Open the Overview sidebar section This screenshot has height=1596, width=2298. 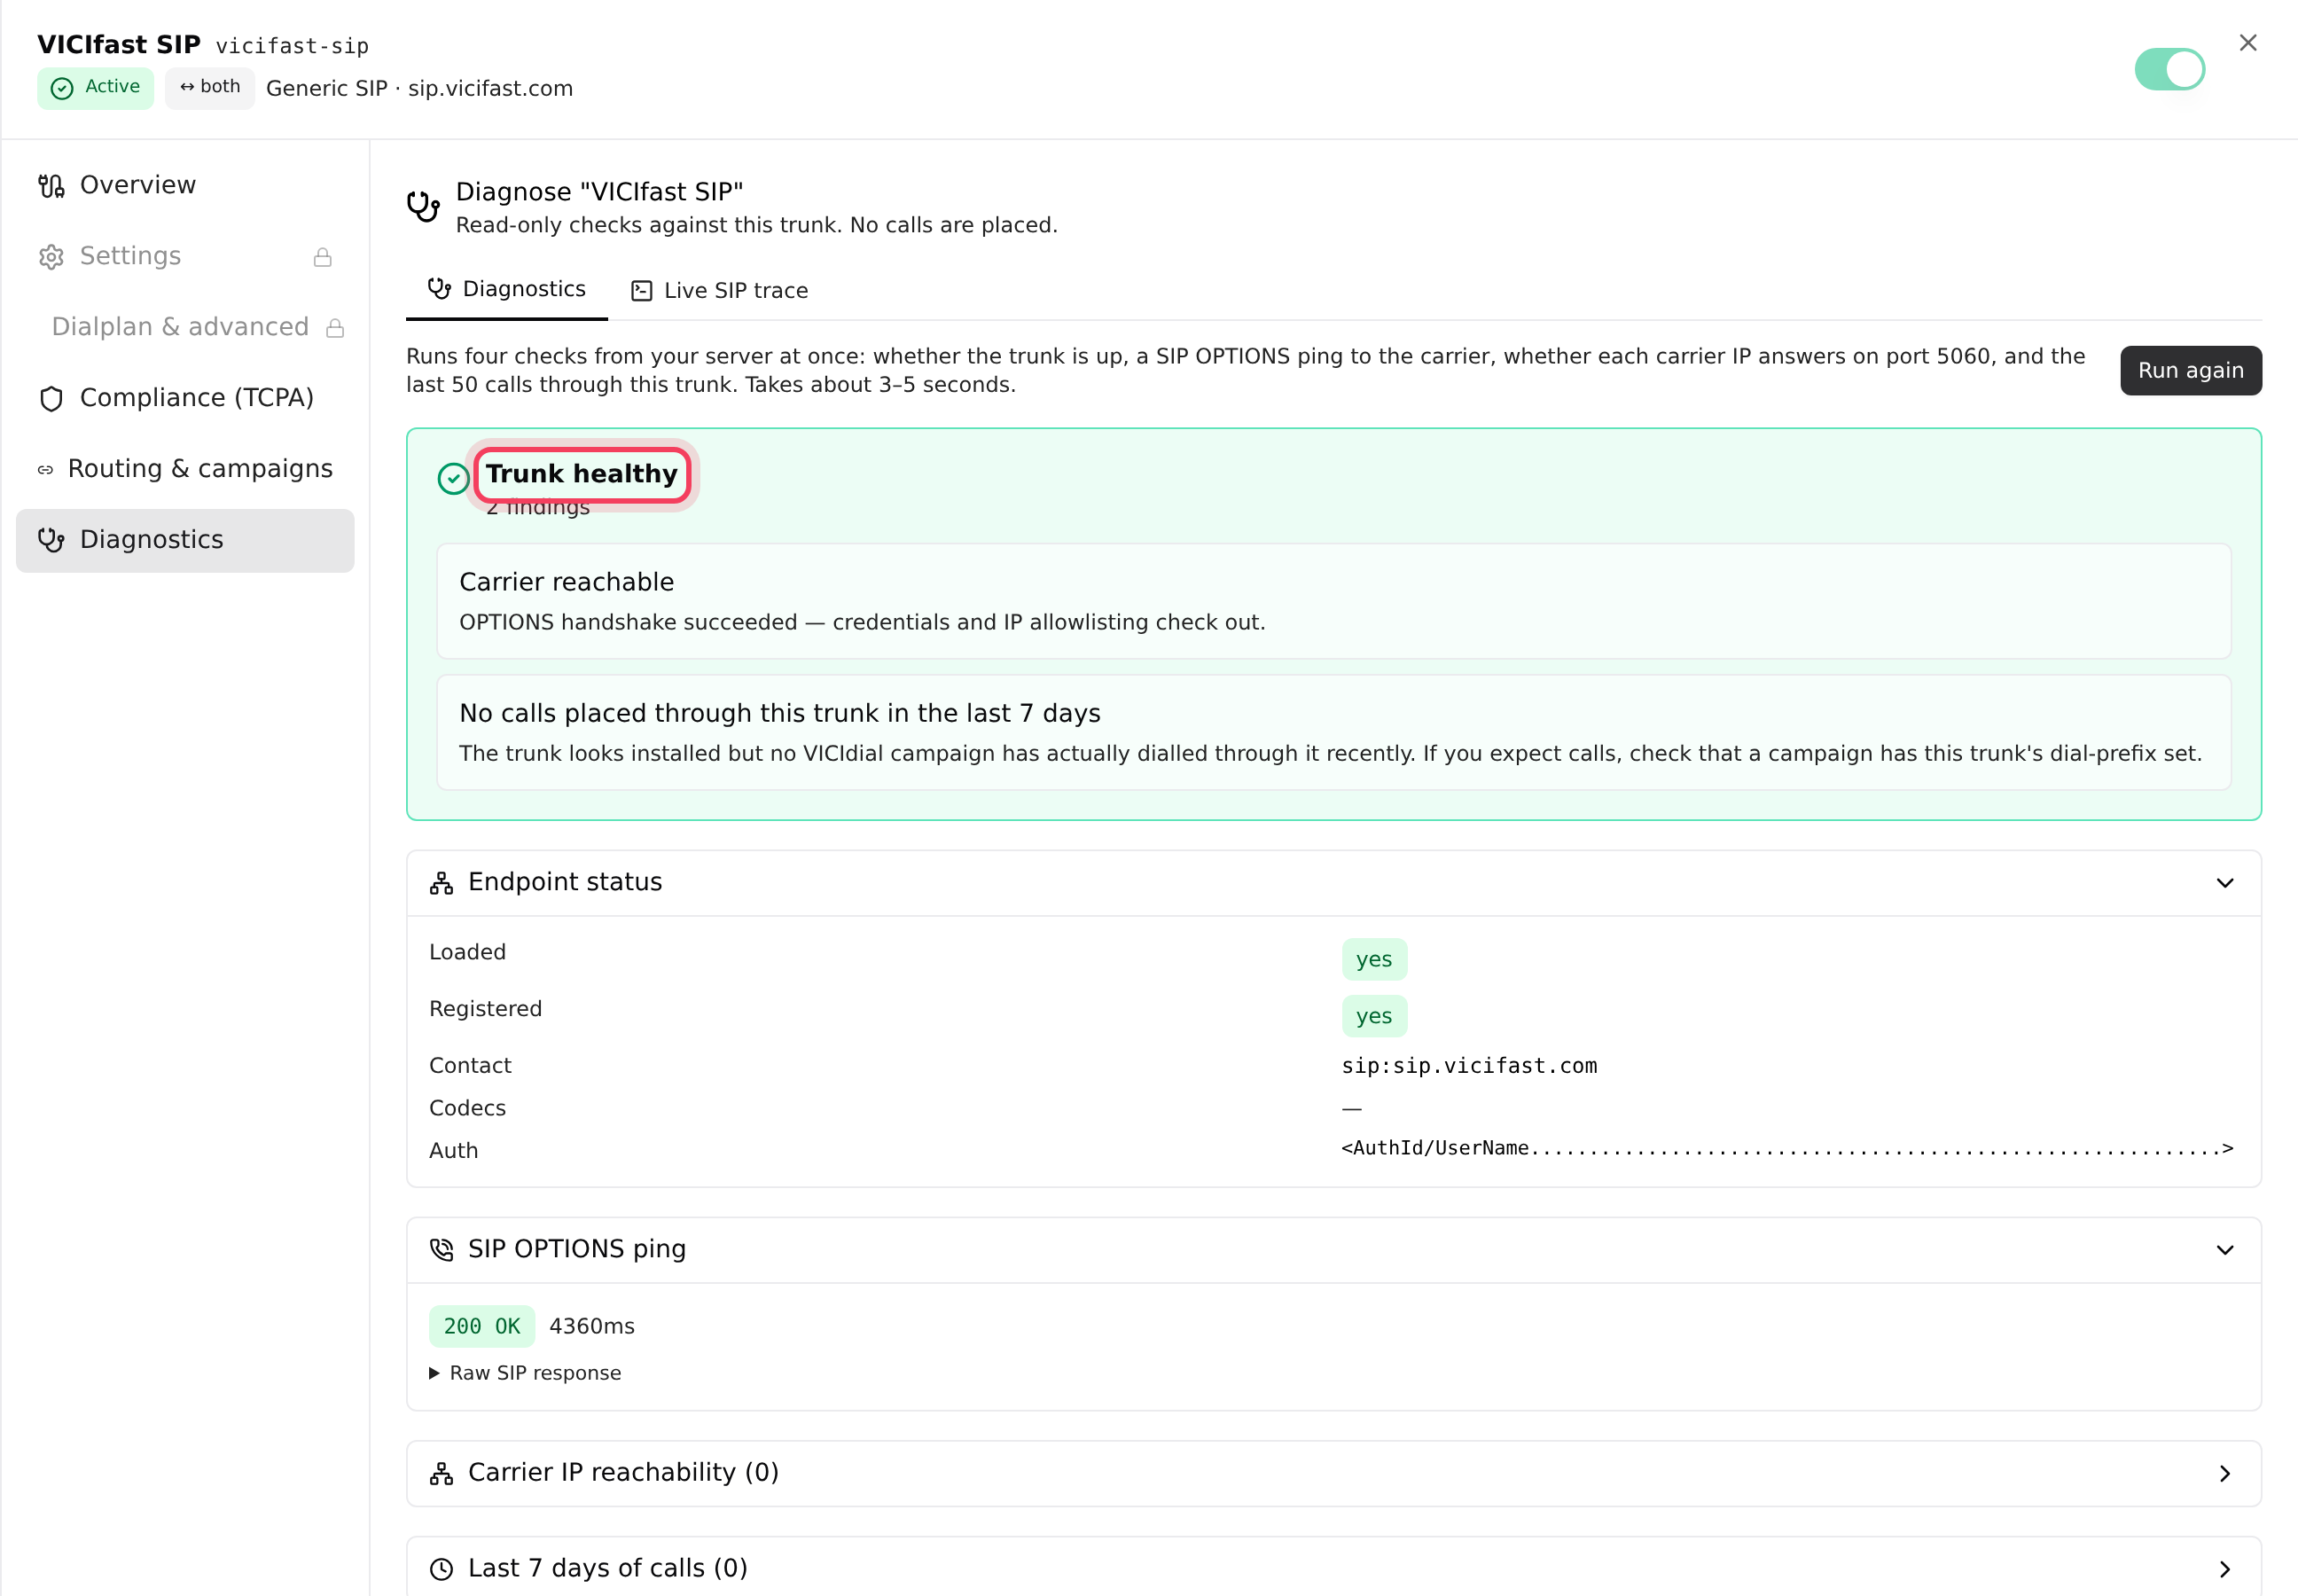(x=185, y=185)
